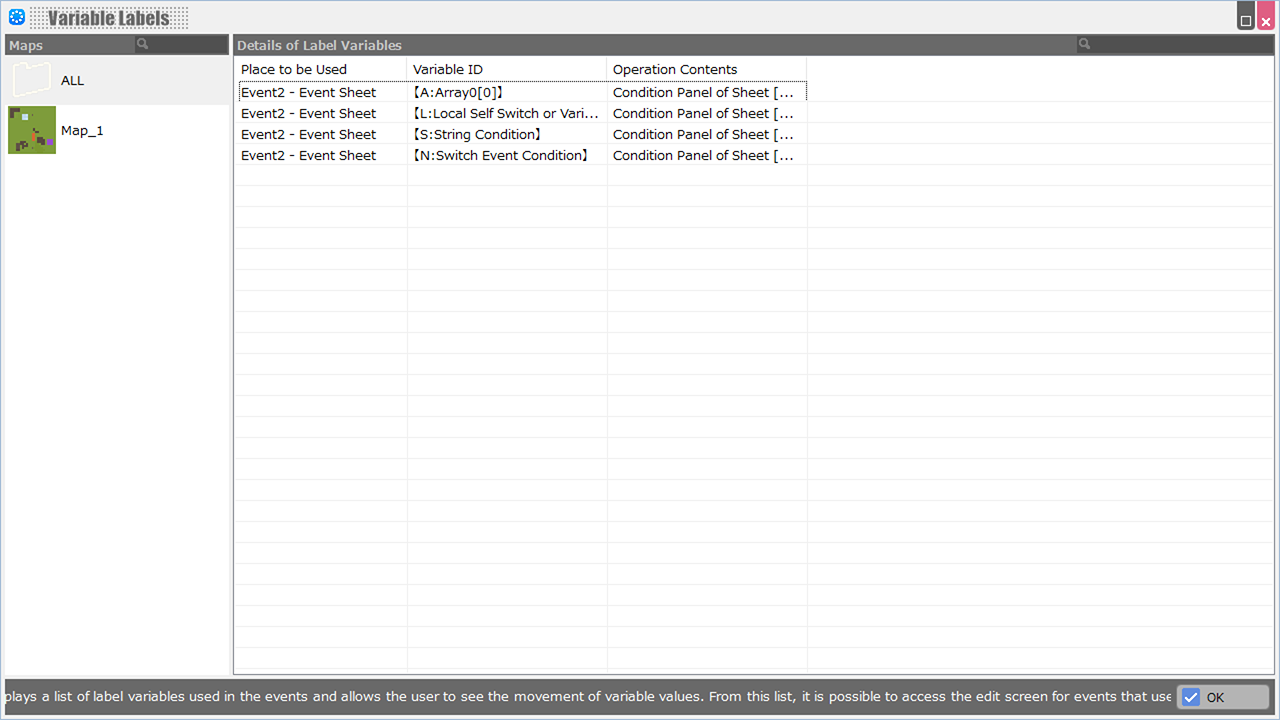Click the Map_1 label in Maps list
Screen dimensions: 1280x720
(82, 131)
